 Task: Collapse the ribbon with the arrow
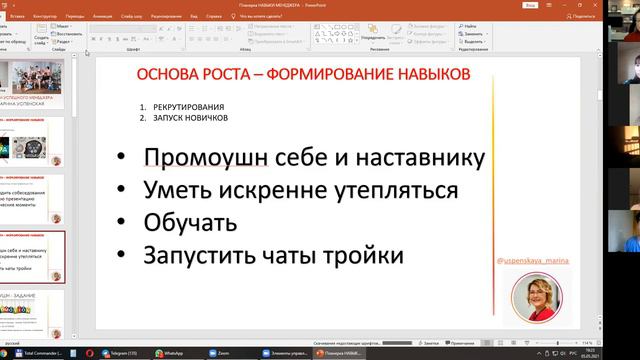[x=598, y=49]
